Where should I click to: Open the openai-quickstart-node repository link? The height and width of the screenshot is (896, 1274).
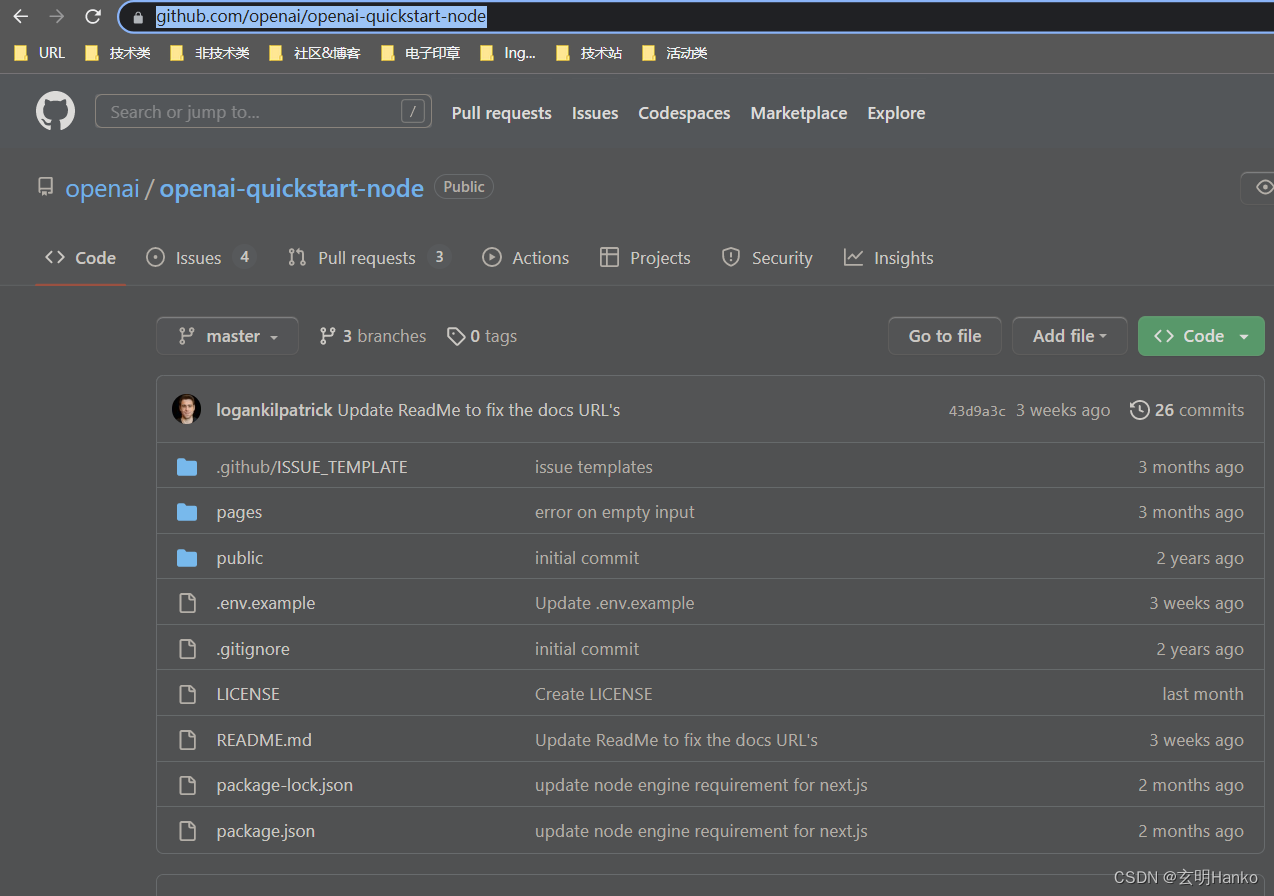coord(292,188)
